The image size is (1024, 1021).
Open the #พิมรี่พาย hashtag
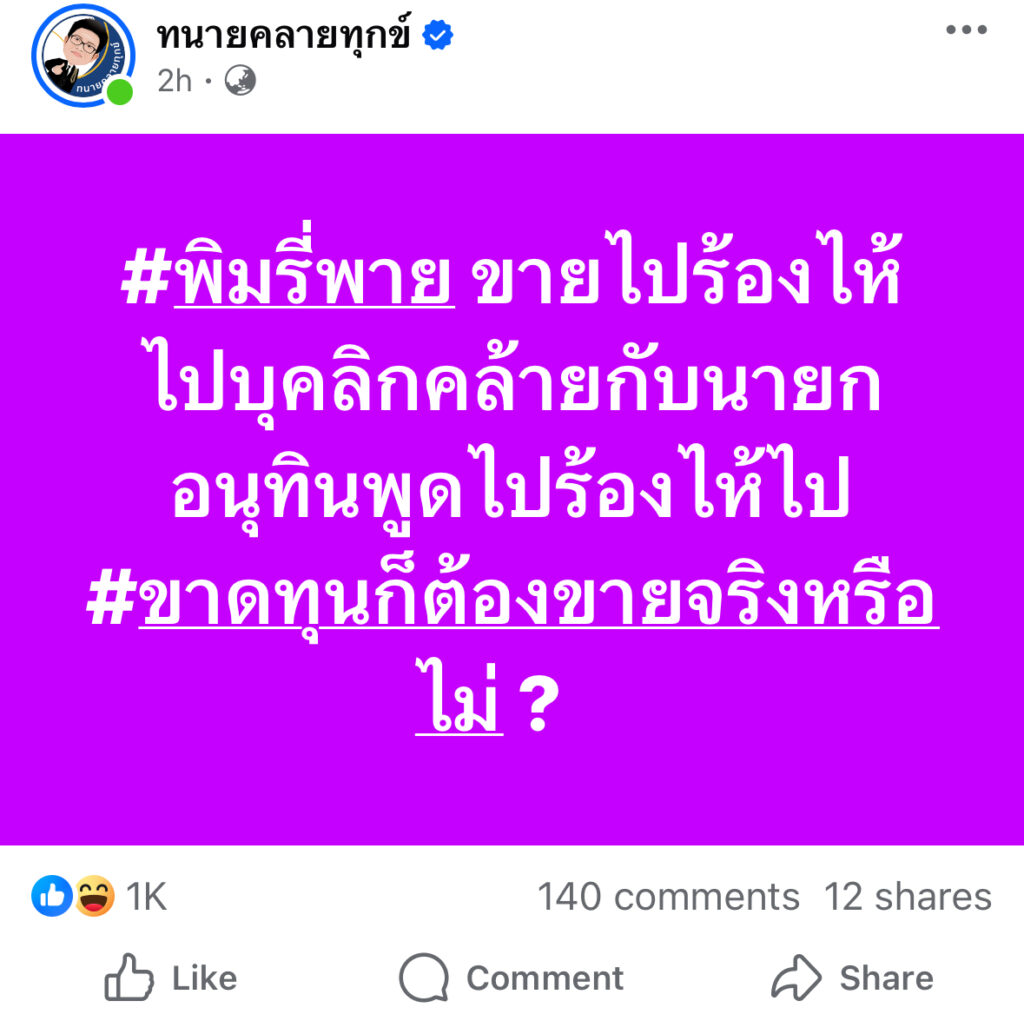(x=288, y=282)
